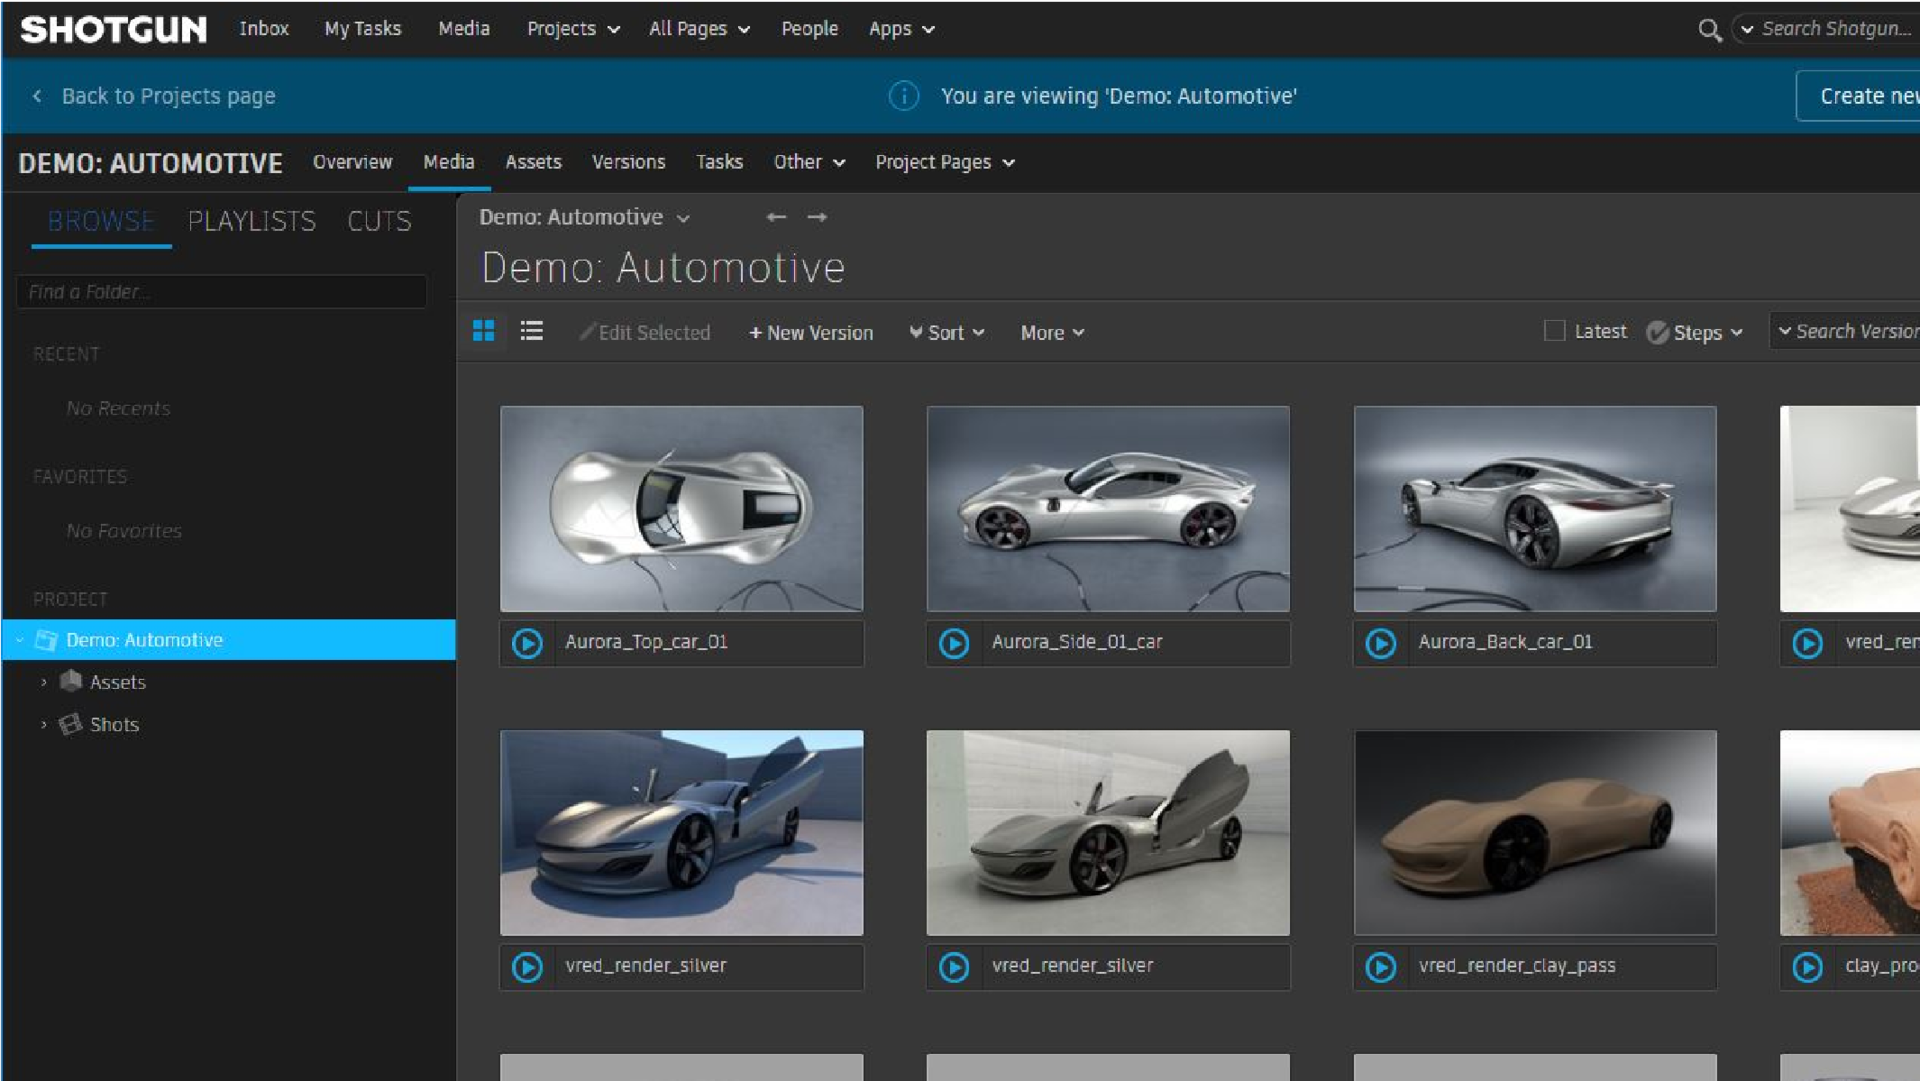Viewport: 1920px width, 1081px height.
Task: Click the New Version button
Action: click(x=811, y=332)
